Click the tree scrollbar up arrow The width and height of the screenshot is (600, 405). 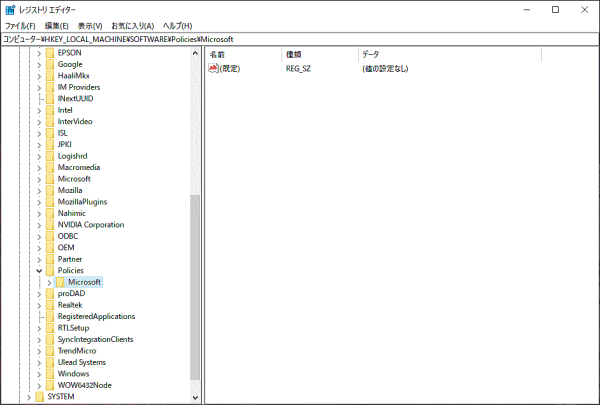click(195, 53)
